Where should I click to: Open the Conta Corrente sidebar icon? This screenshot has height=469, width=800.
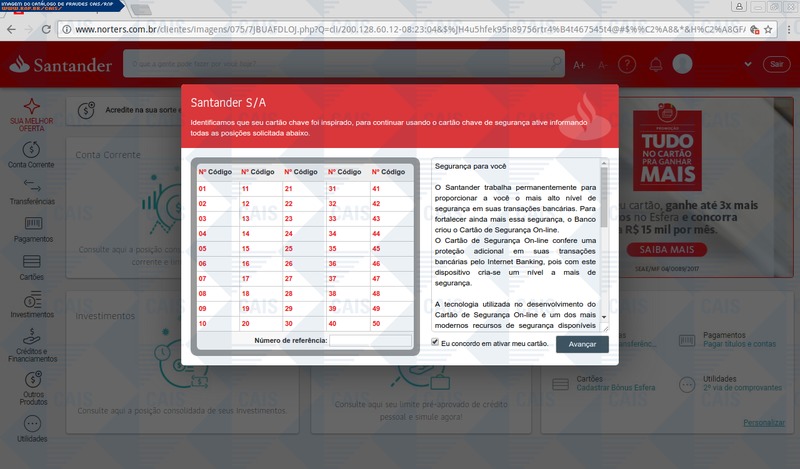pos(31,150)
